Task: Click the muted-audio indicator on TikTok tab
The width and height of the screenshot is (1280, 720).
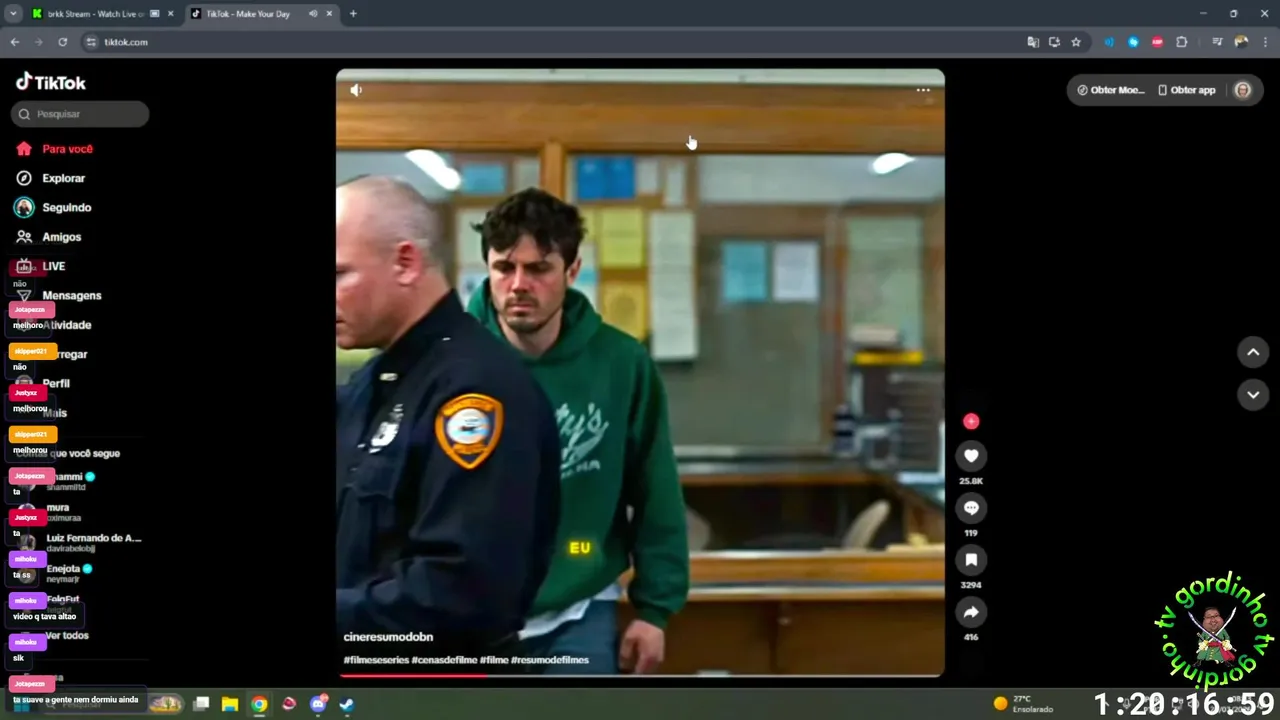Action: coord(313,14)
